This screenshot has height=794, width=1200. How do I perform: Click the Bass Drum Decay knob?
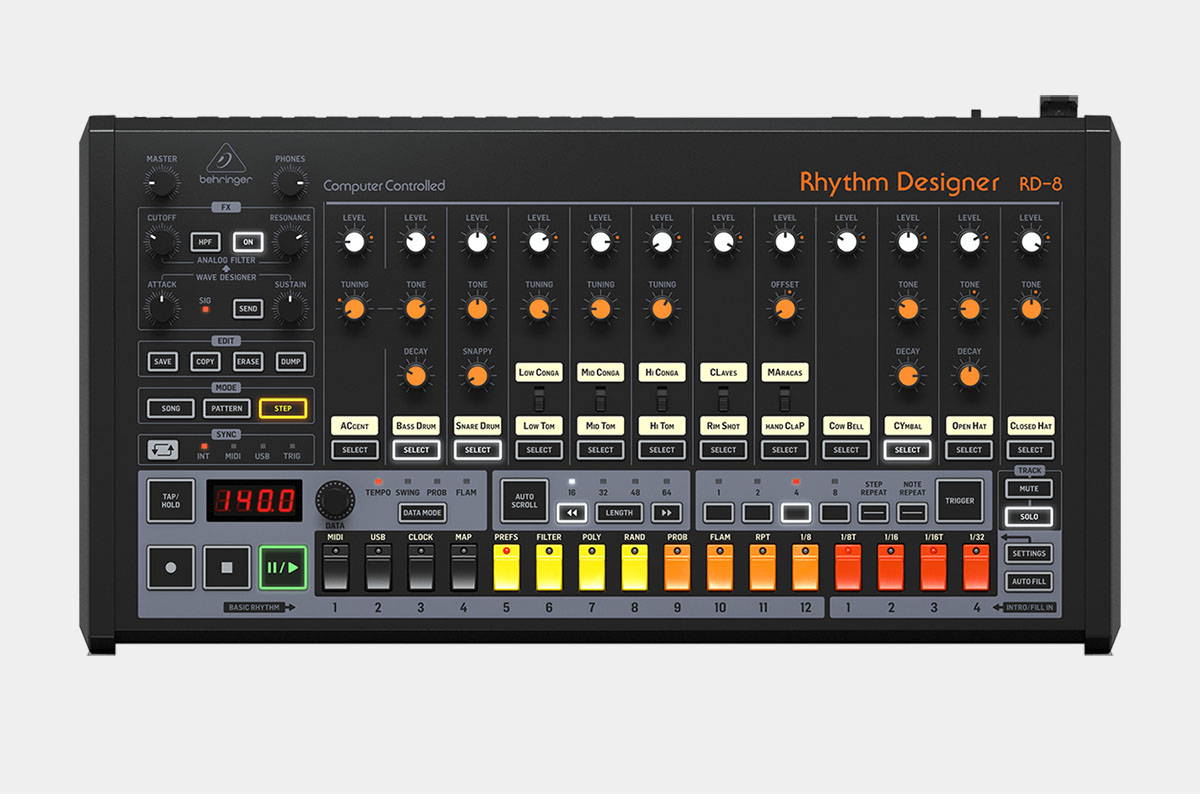[x=416, y=376]
